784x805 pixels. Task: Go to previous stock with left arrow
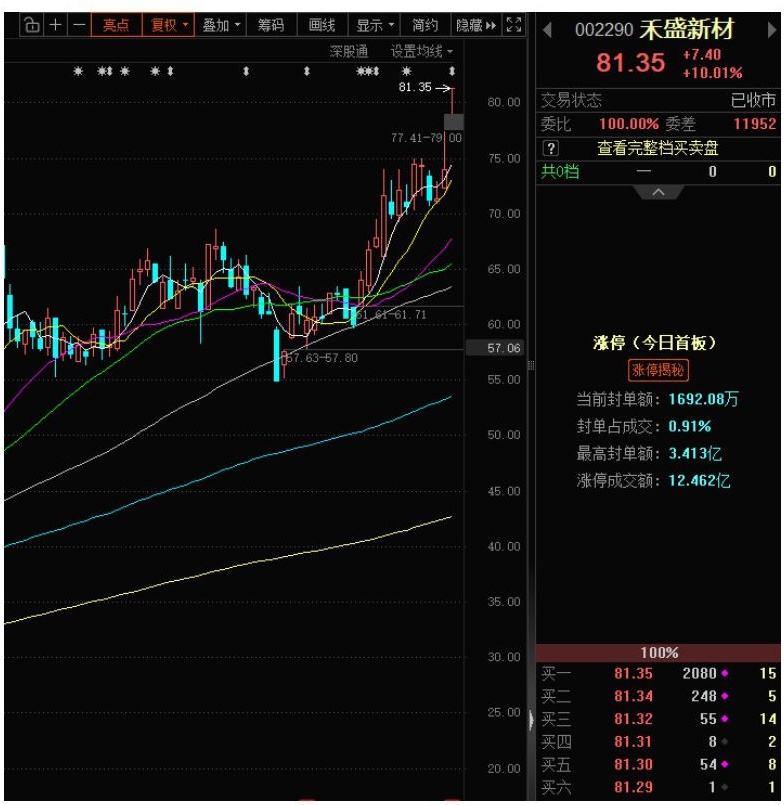[547, 30]
